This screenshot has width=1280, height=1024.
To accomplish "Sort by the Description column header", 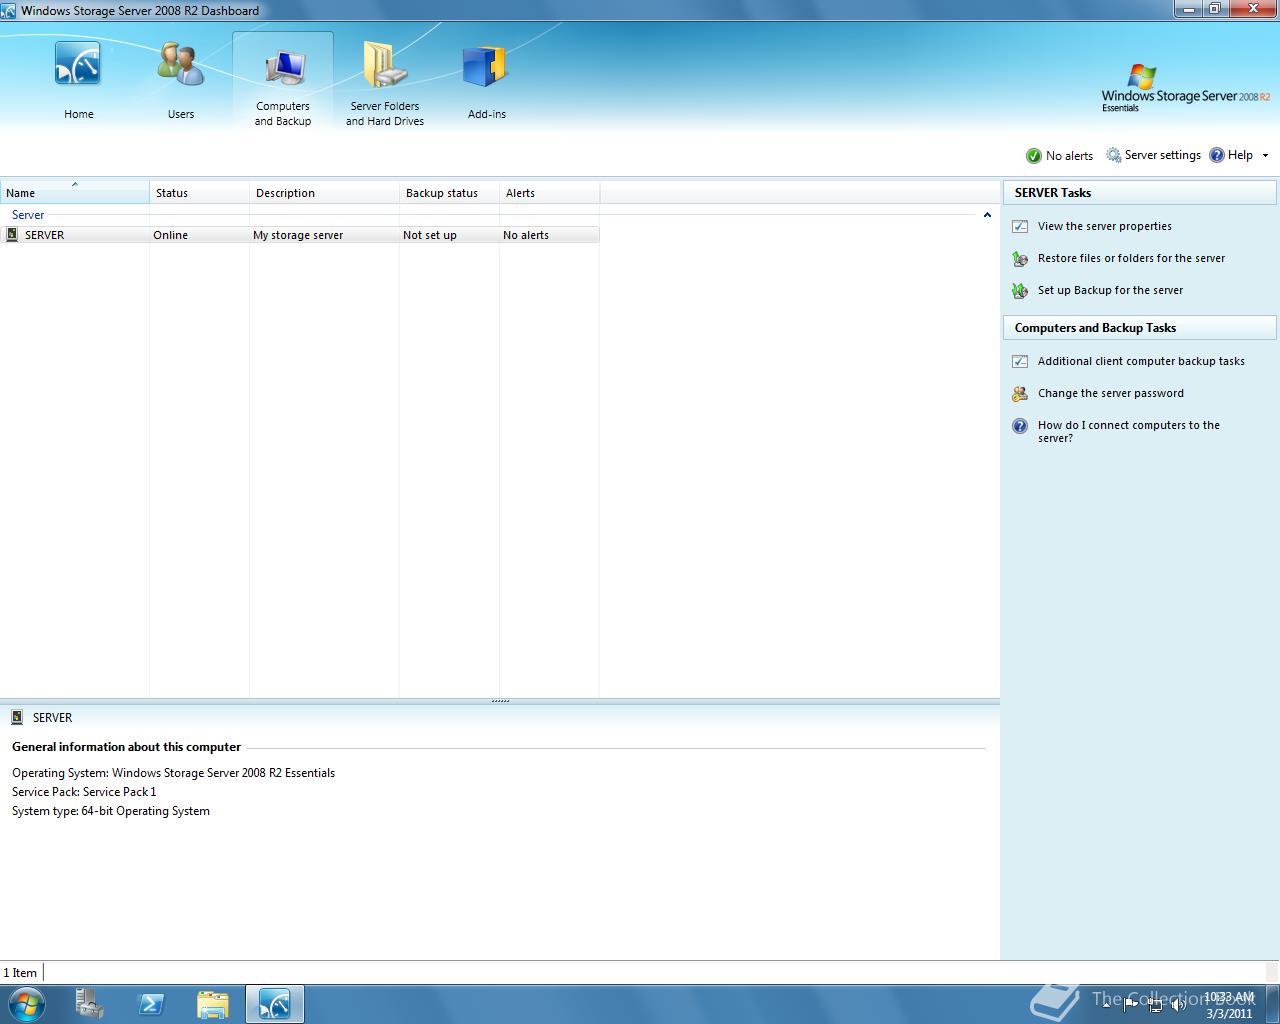I will (325, 193).
